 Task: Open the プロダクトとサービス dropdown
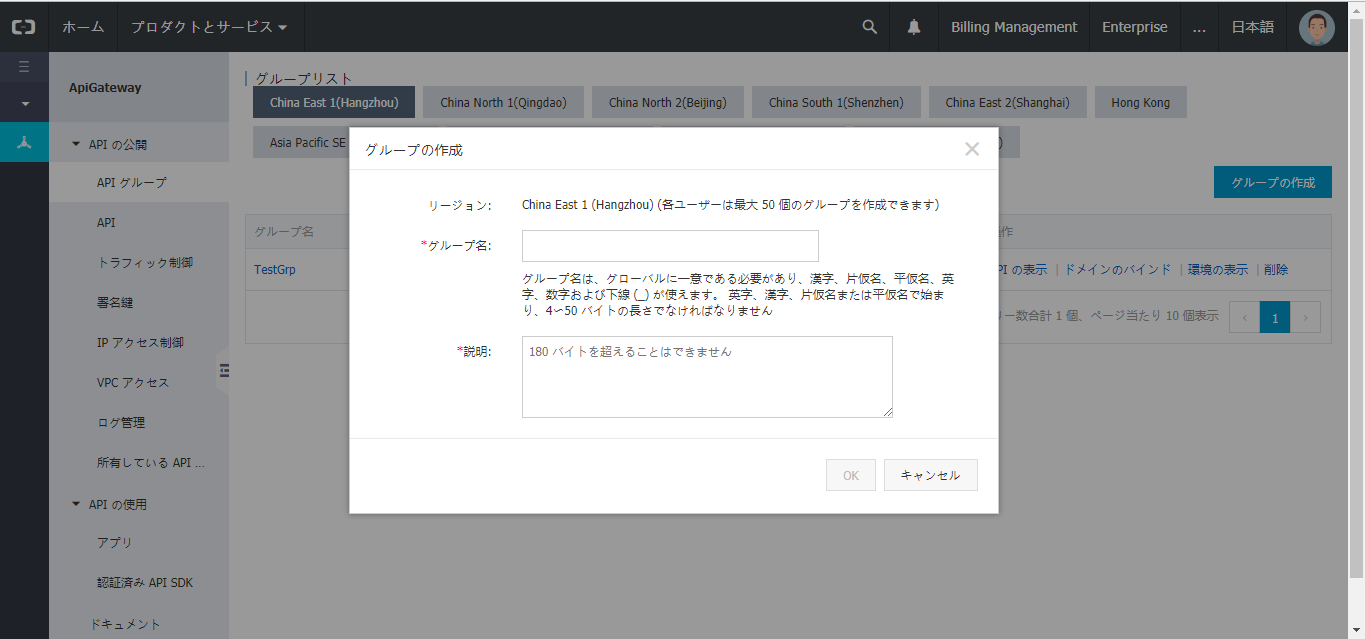pyautogui.click(x=209, y=27)
